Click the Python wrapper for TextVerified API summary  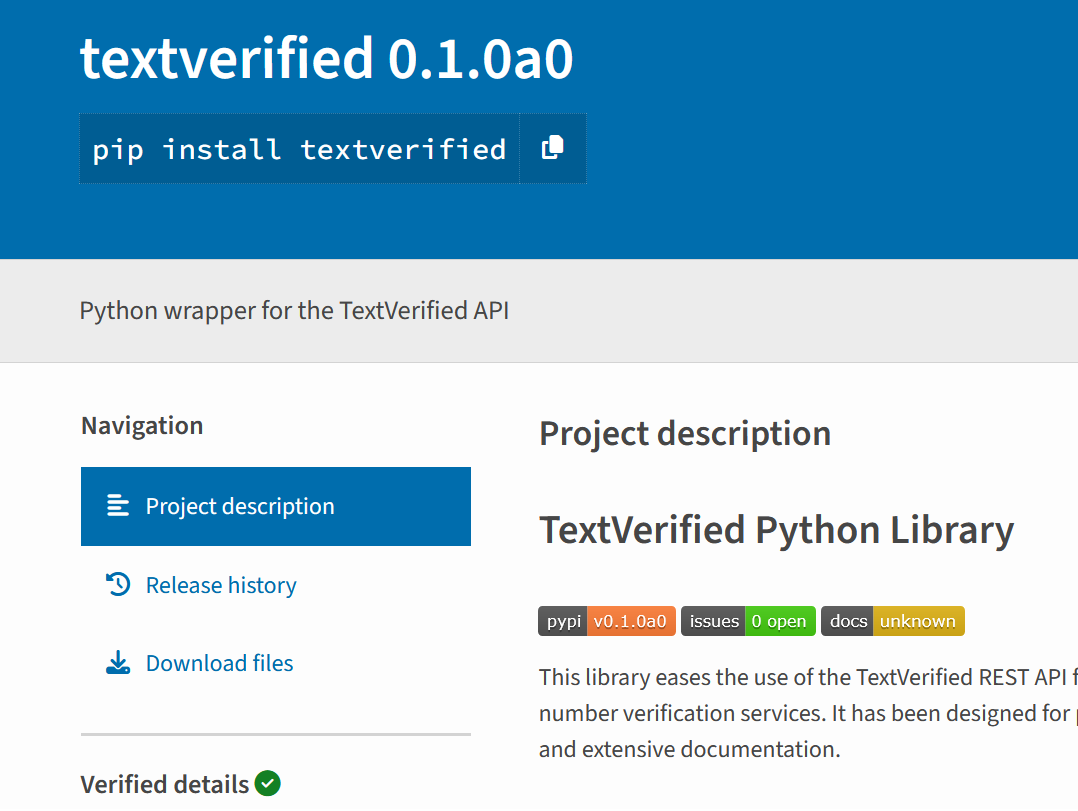pos(294,311)
